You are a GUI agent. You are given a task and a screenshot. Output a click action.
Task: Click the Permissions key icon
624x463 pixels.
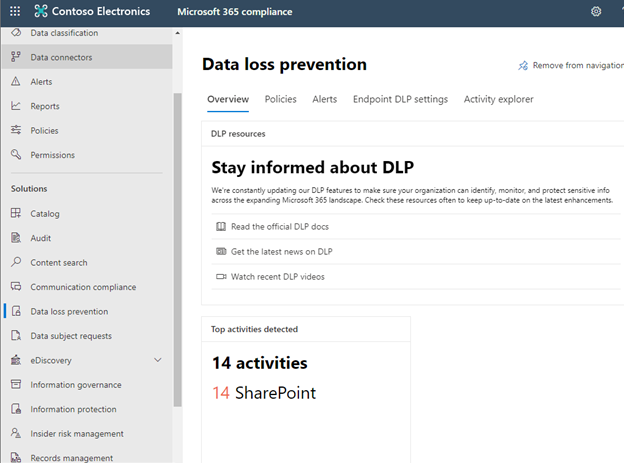point(16,154)
